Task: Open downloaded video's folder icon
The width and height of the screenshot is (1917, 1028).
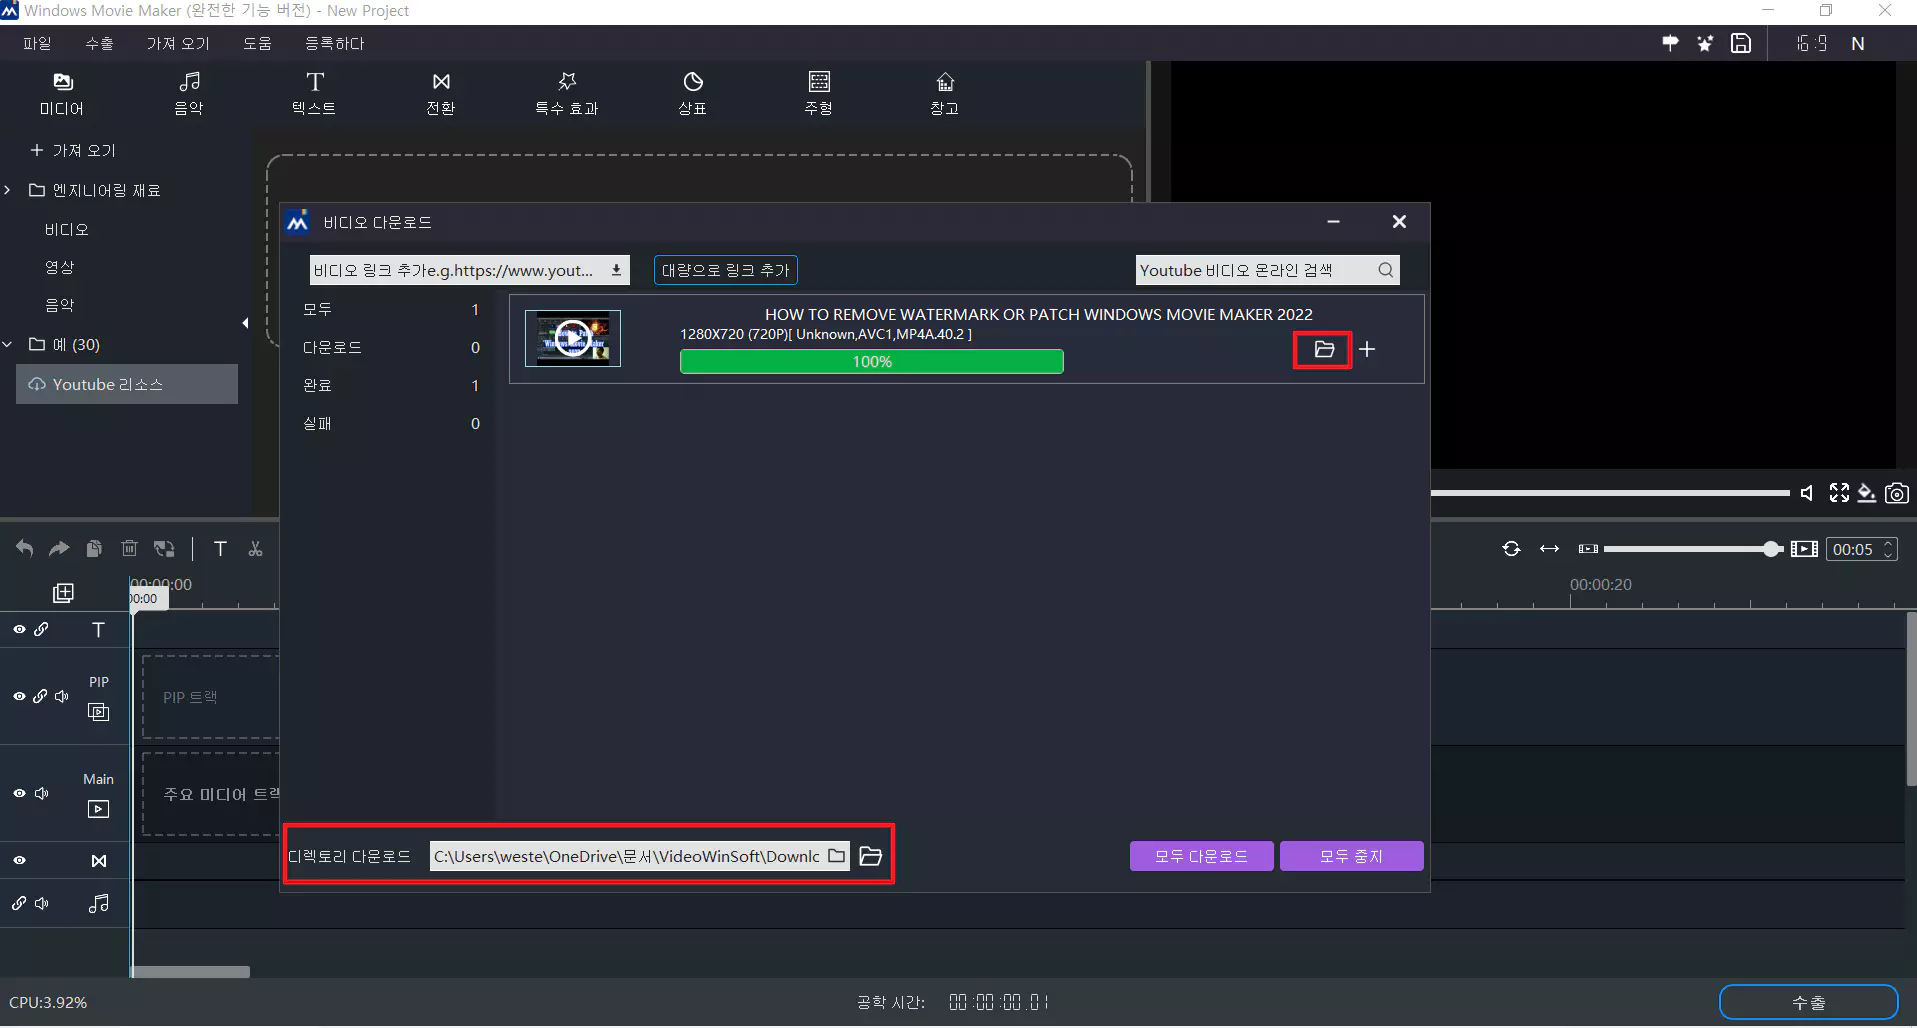Action: click(1324, 349)
